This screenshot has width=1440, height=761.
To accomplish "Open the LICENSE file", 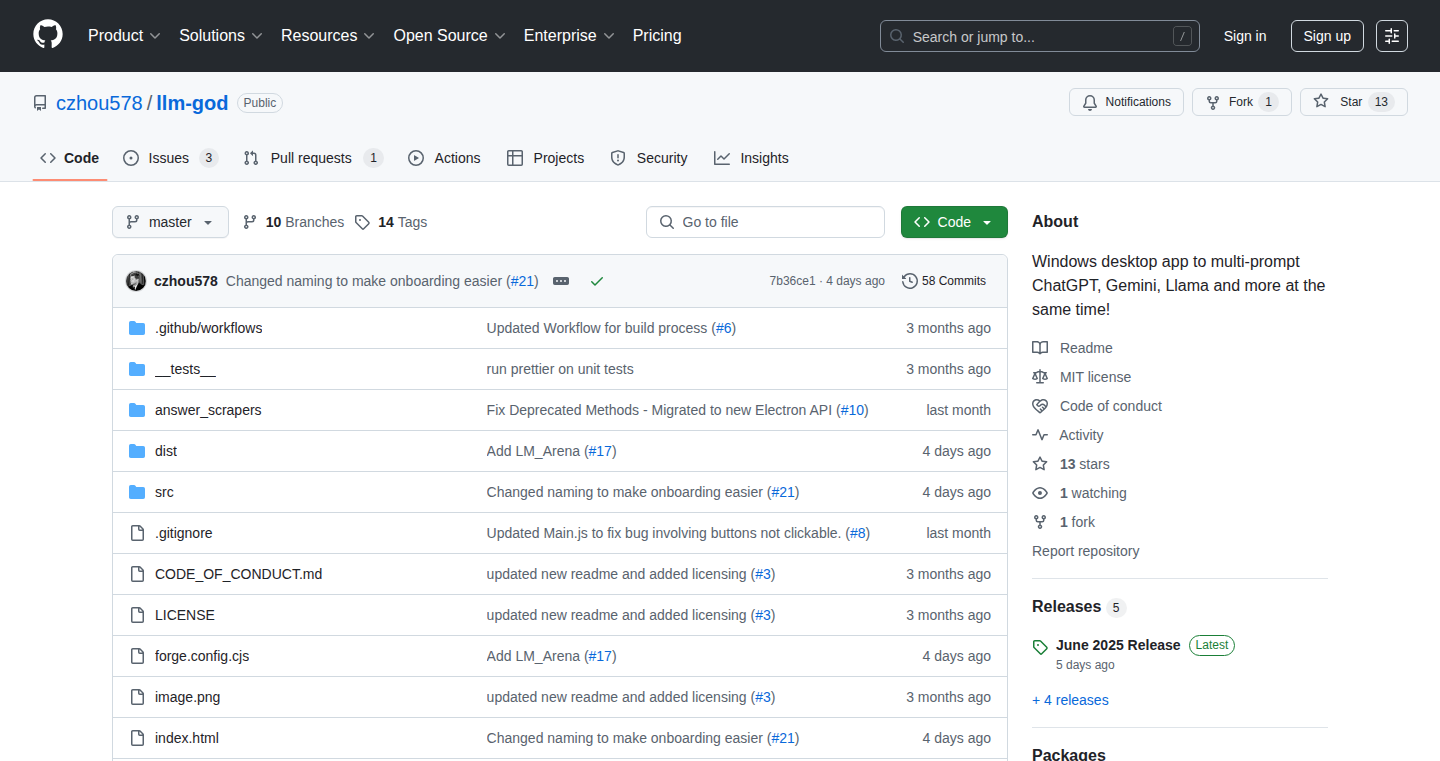I will tap(185, 615).
